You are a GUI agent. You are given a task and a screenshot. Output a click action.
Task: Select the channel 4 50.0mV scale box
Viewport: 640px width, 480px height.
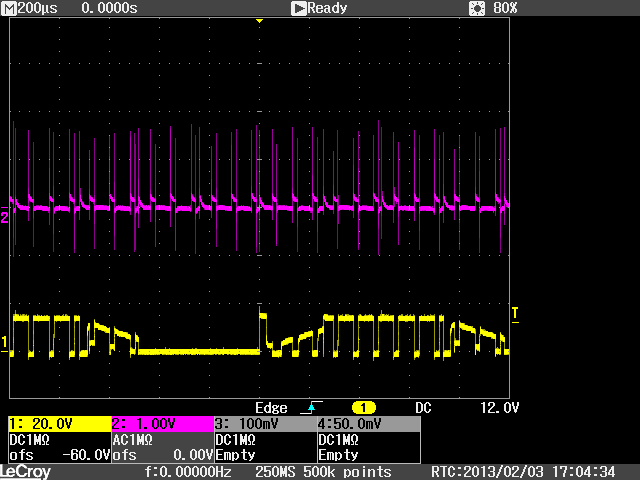[x=369, y=424]
